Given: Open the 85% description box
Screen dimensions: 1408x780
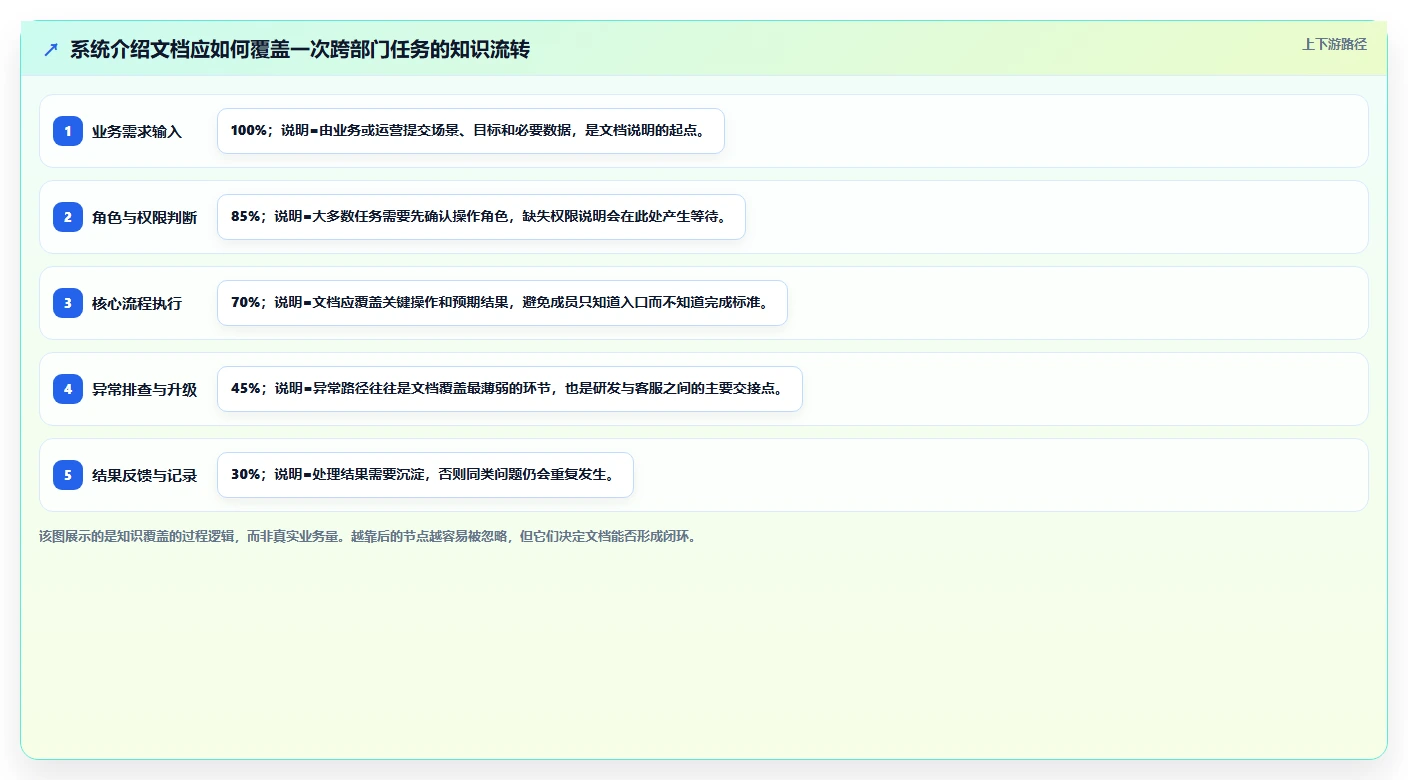Looking at the screenshot, I should click(481, 217).
